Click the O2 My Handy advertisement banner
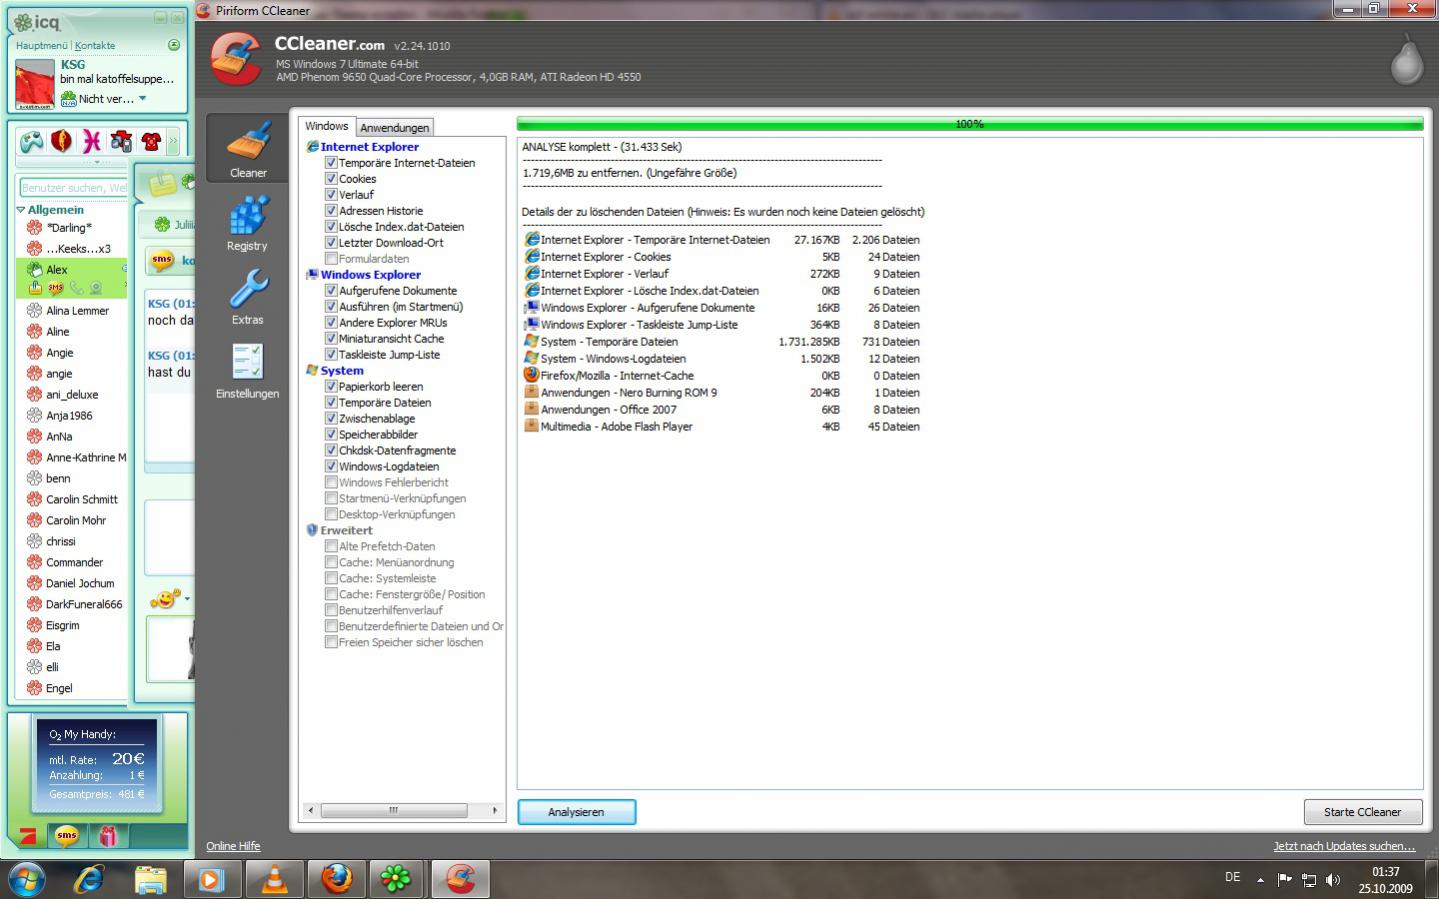The image size is (1439, 899). [x=97, y=764]
